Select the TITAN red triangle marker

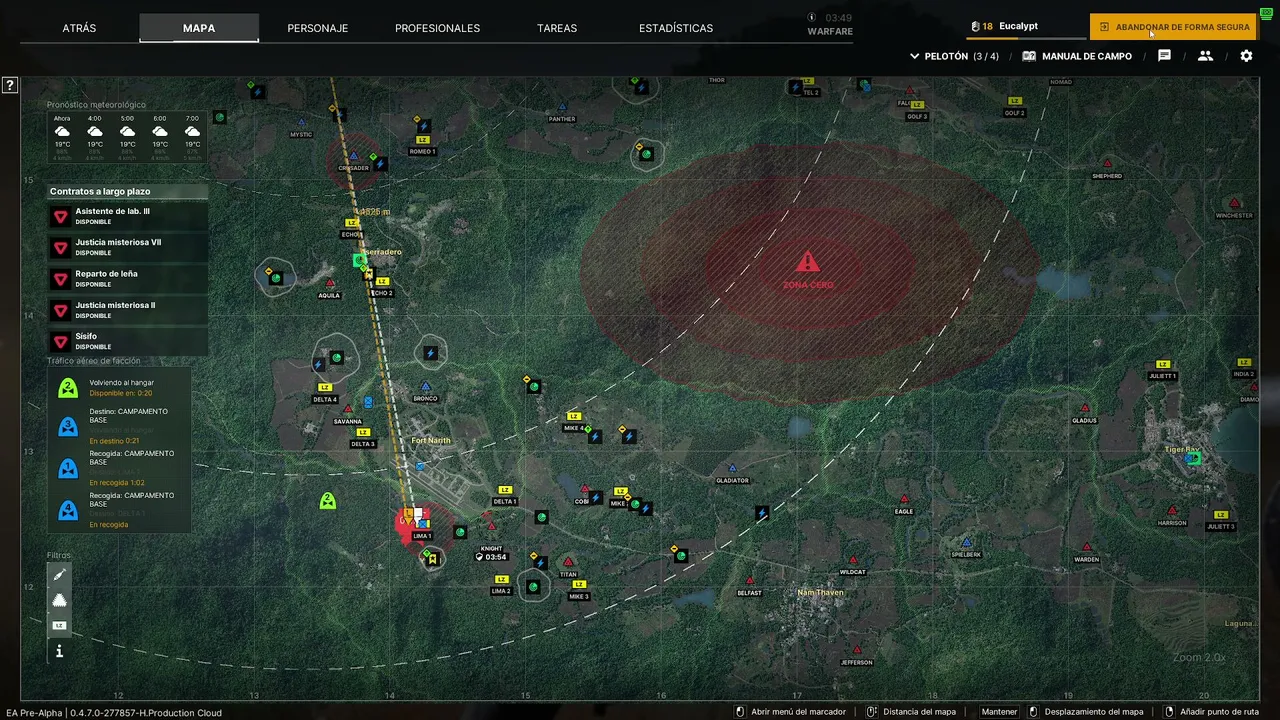click(x=568, y=562)
